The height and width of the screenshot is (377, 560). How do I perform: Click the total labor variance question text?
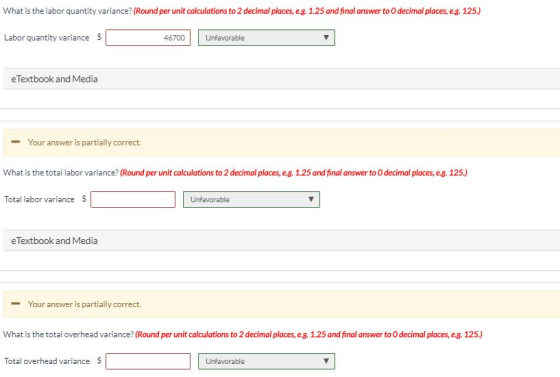click(61, 173)
